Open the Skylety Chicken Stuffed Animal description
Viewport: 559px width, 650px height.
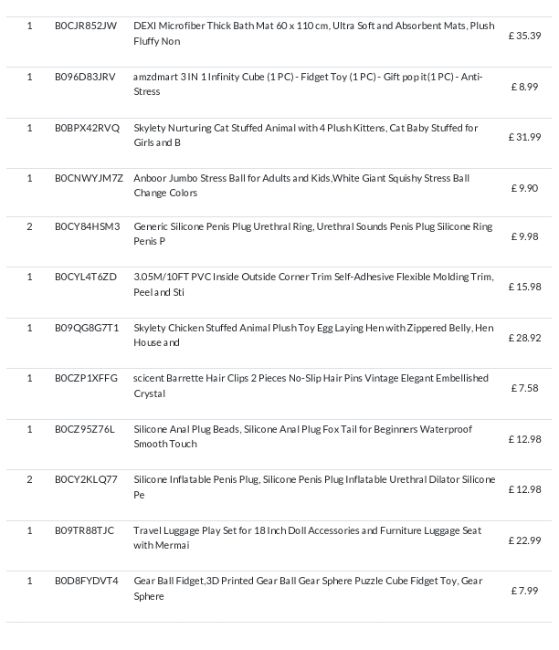click(x=314, y=335)
